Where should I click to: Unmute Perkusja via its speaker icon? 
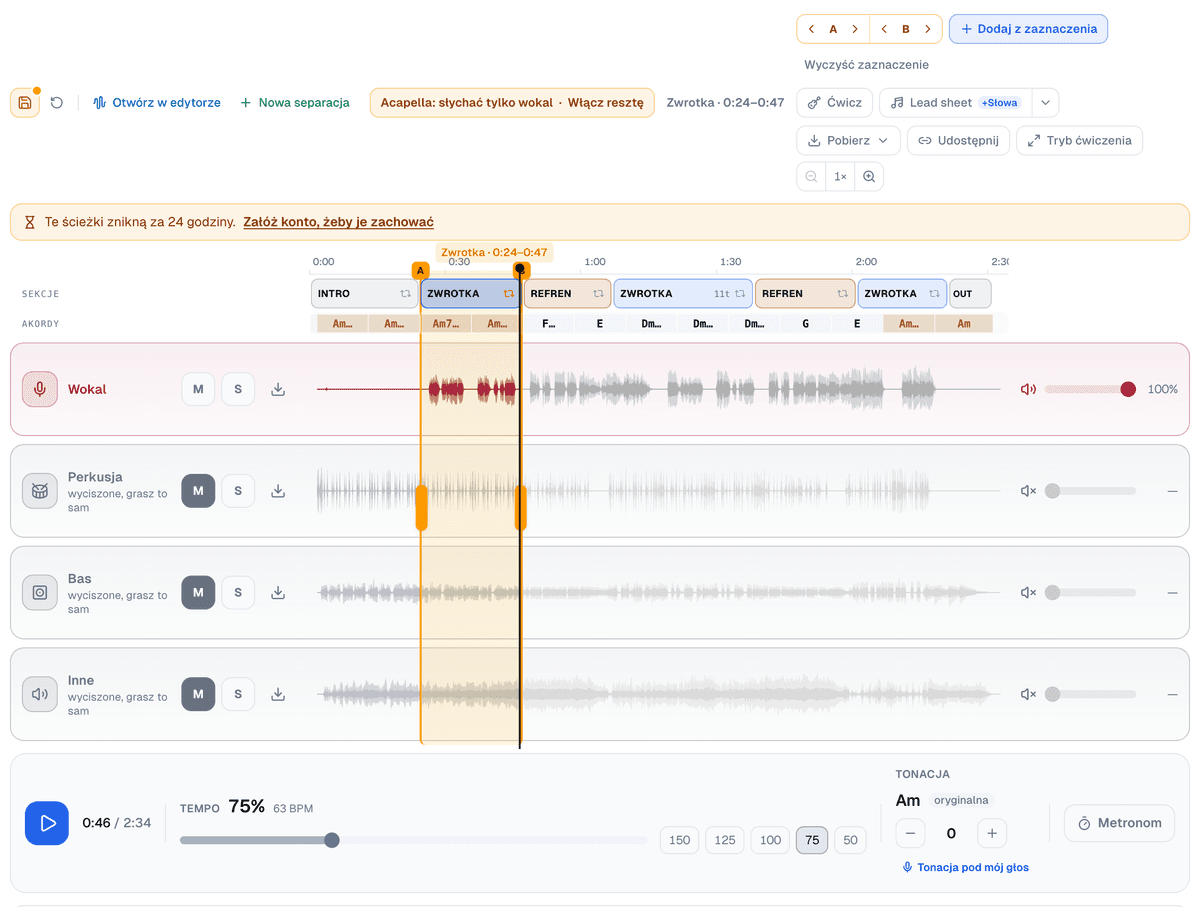(x=1028, y=491)
